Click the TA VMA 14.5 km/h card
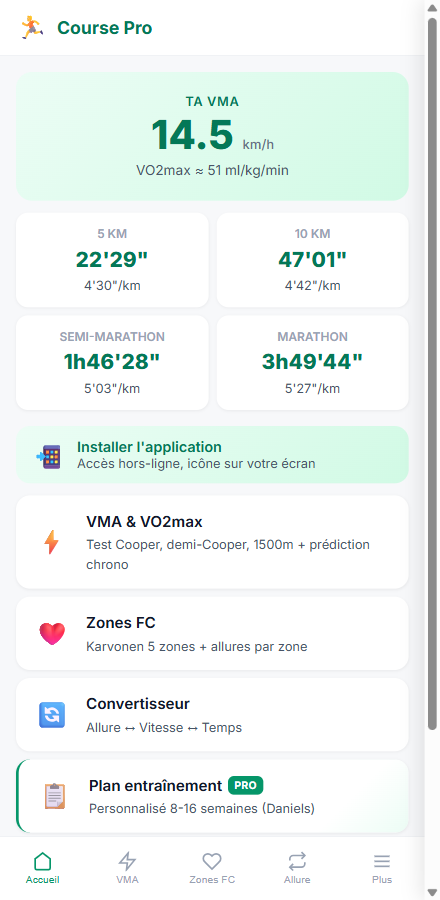 click(x=212, y=136)
